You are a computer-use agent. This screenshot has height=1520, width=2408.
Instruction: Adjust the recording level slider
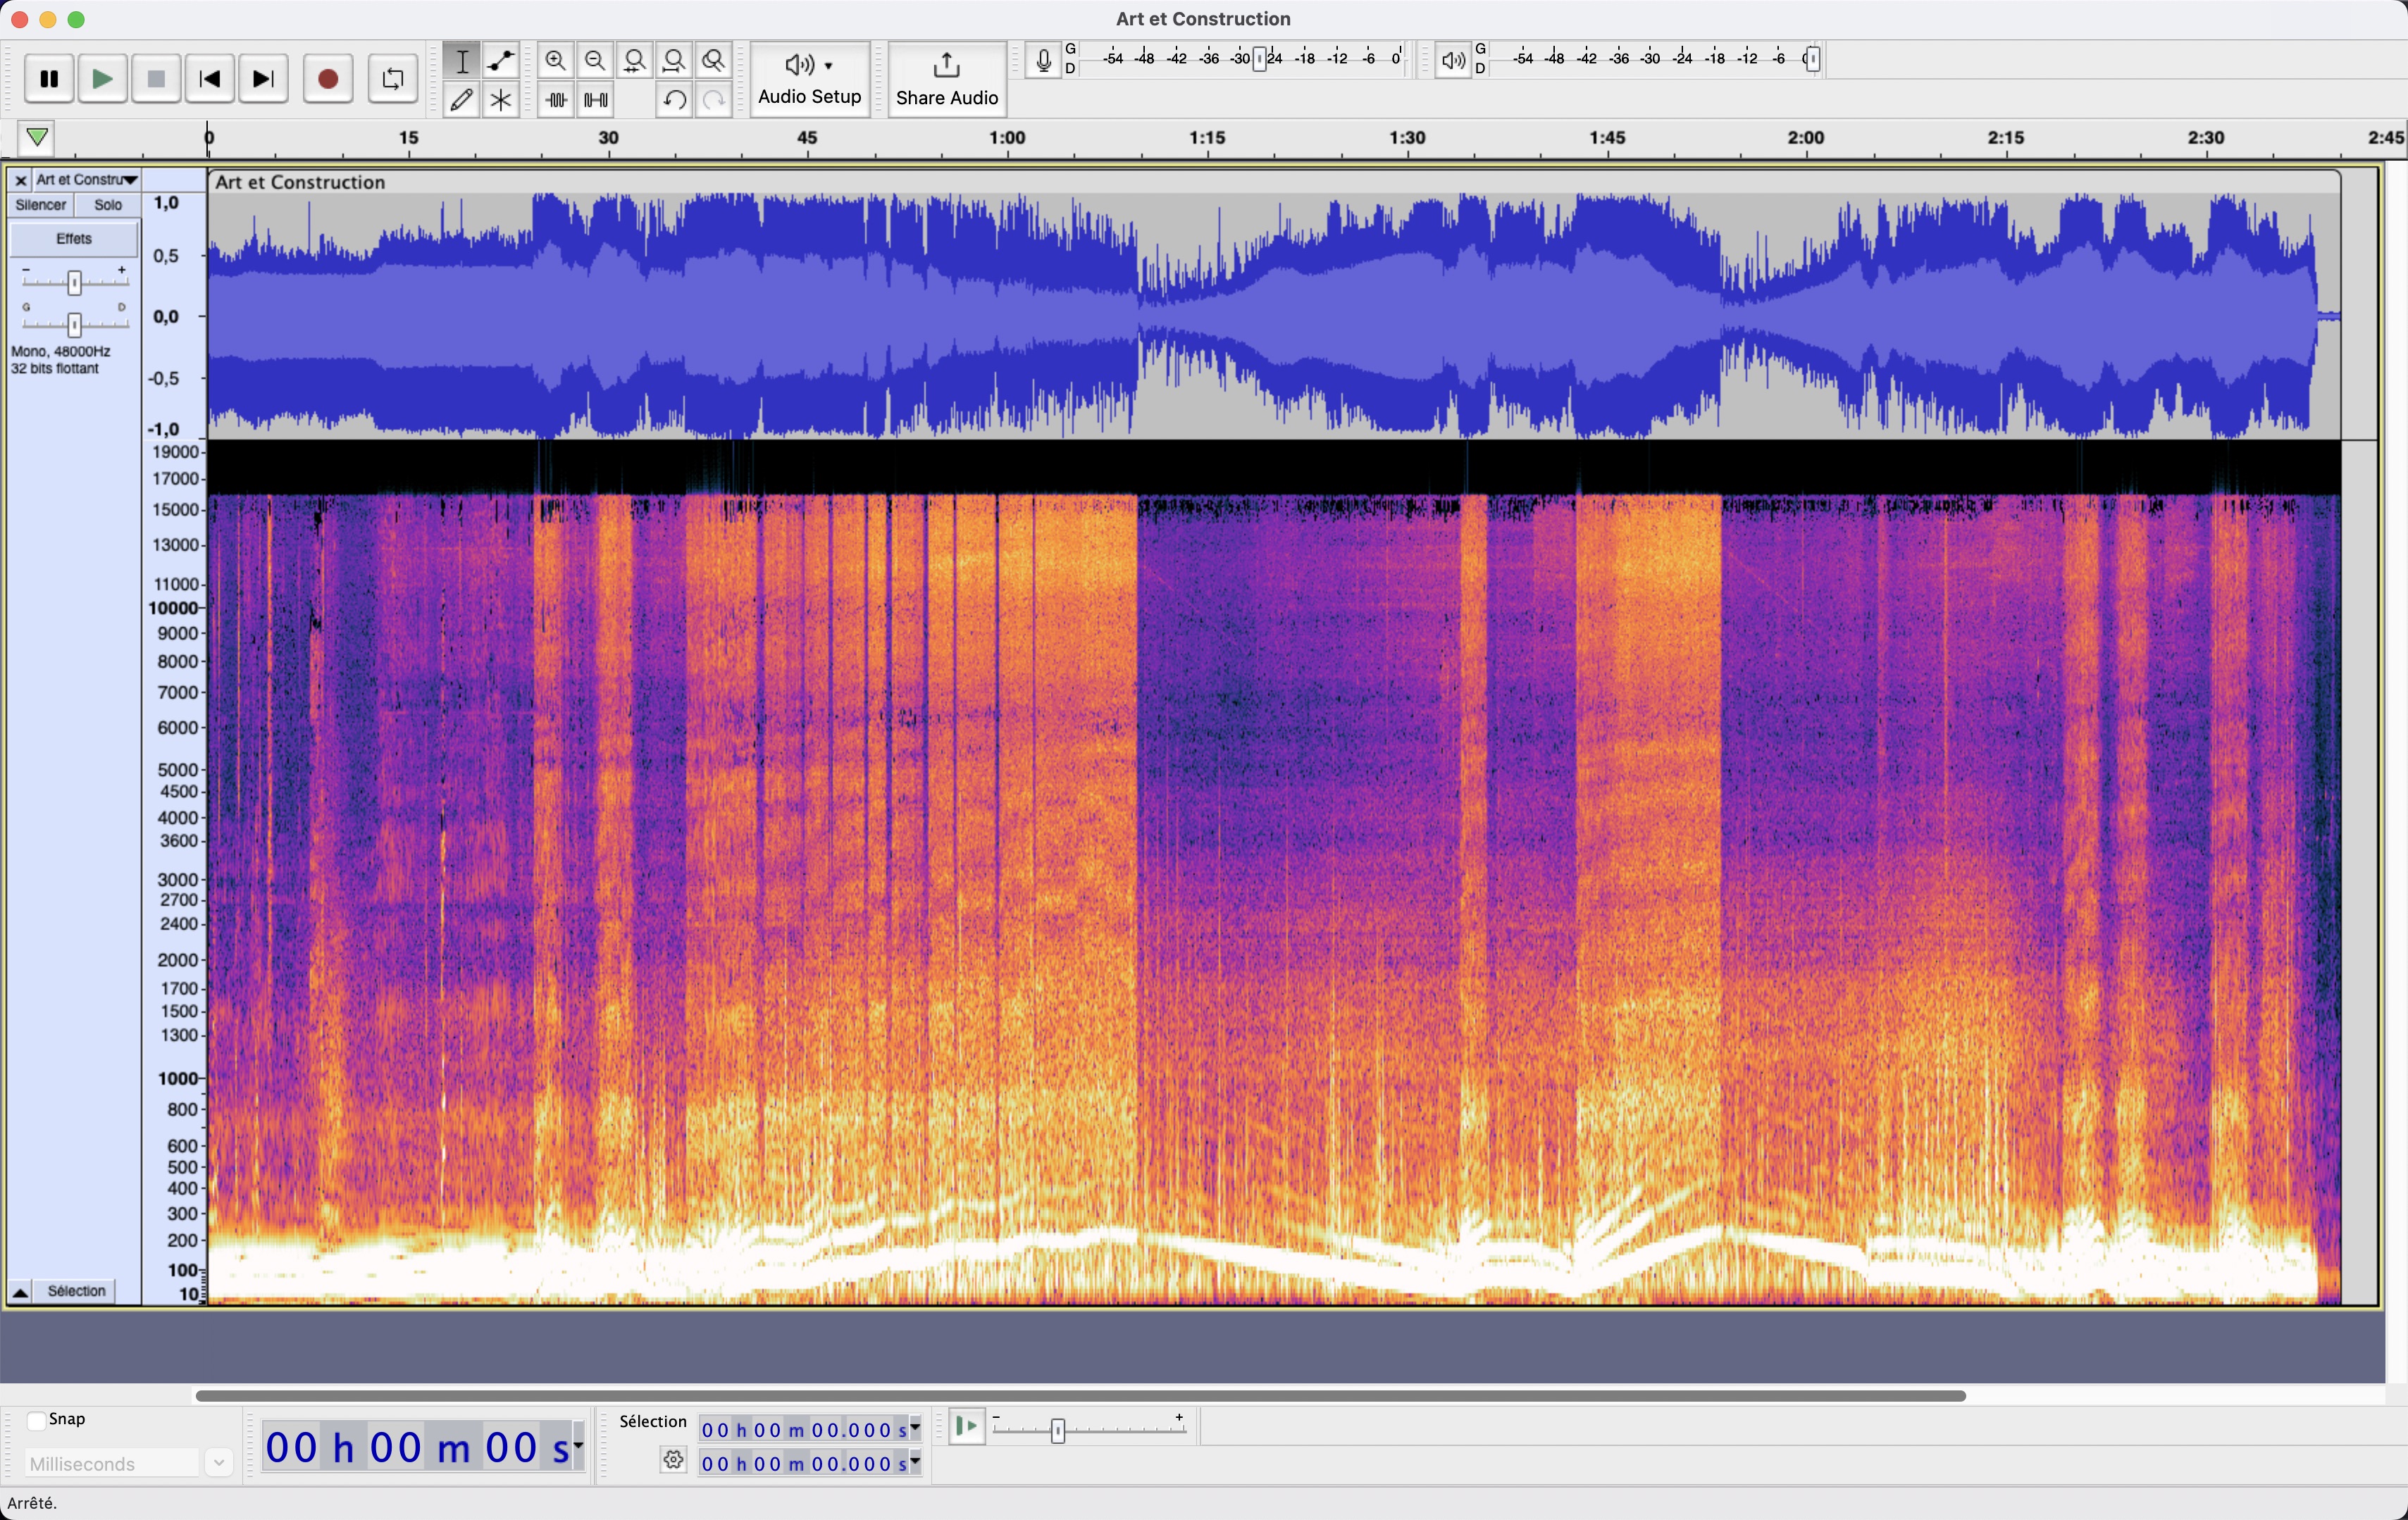[x=1260, y=60]
